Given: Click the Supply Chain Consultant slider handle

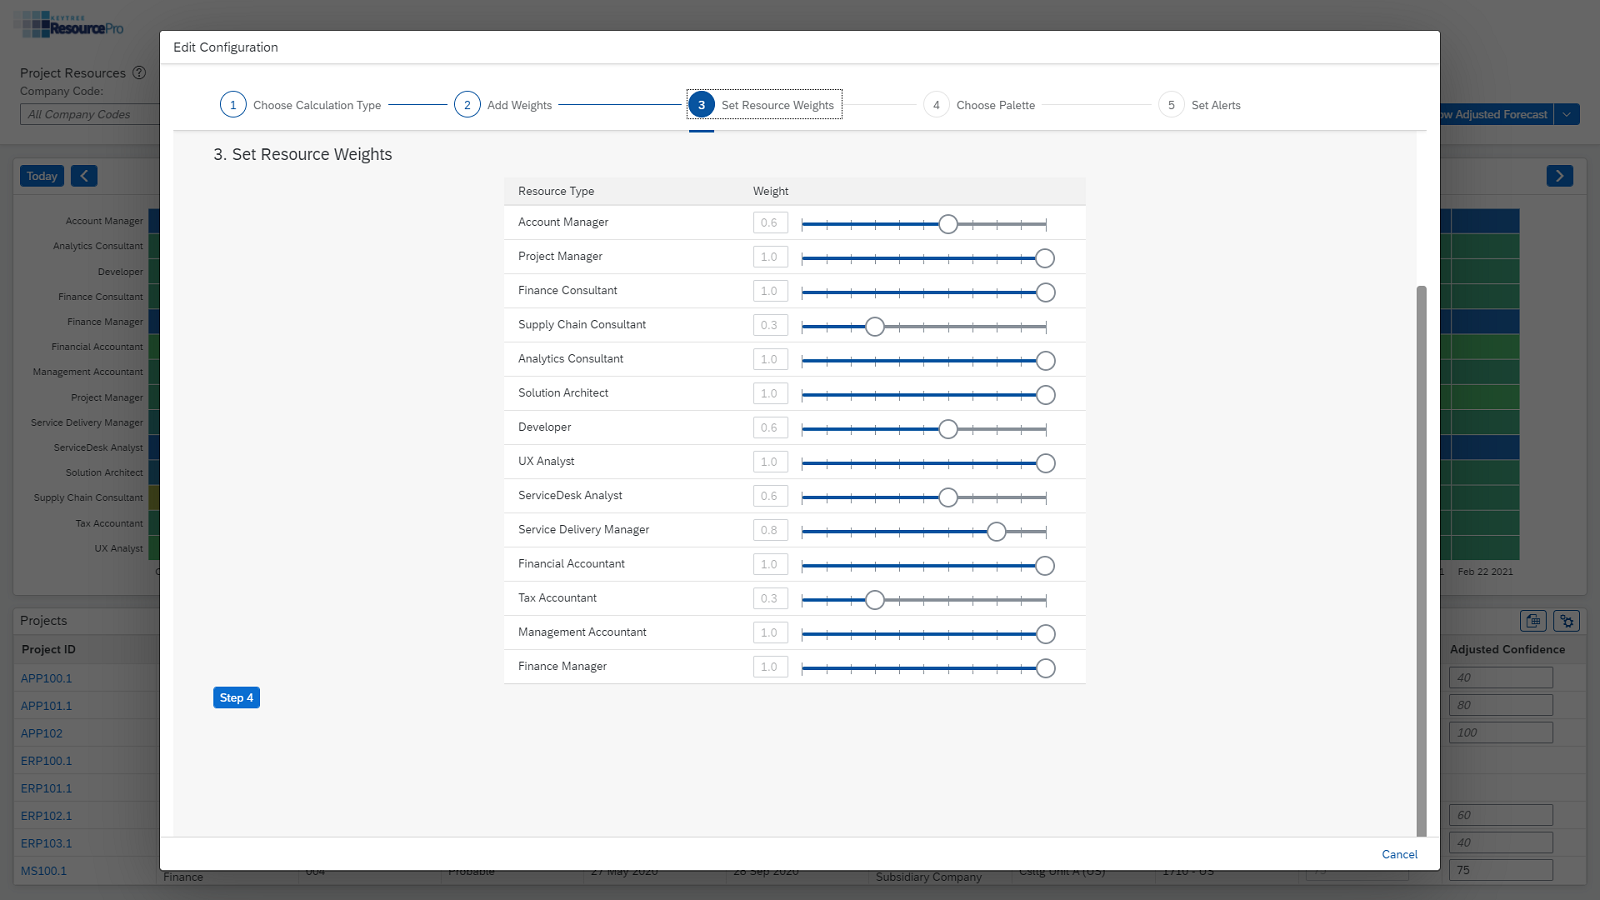Looking at the screenshot, I should [x=875, y=326].
